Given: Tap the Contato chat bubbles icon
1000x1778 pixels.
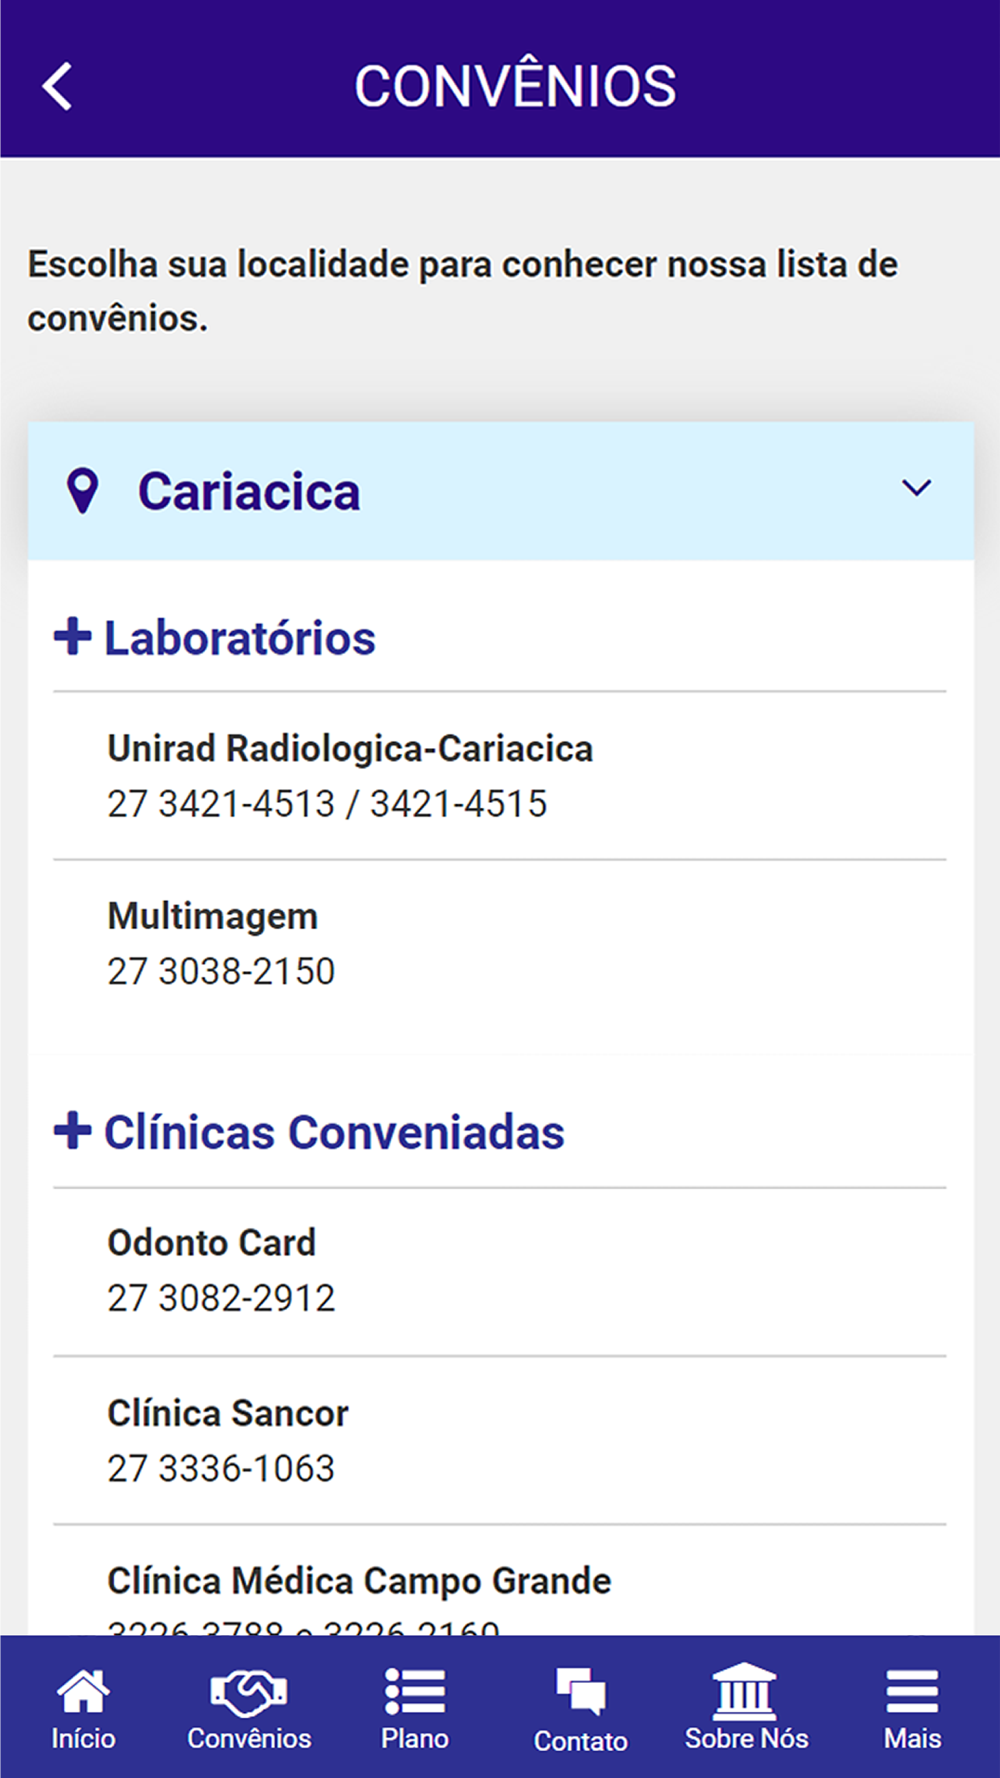Looking at the screenshot, I should tap(581, 1692).
